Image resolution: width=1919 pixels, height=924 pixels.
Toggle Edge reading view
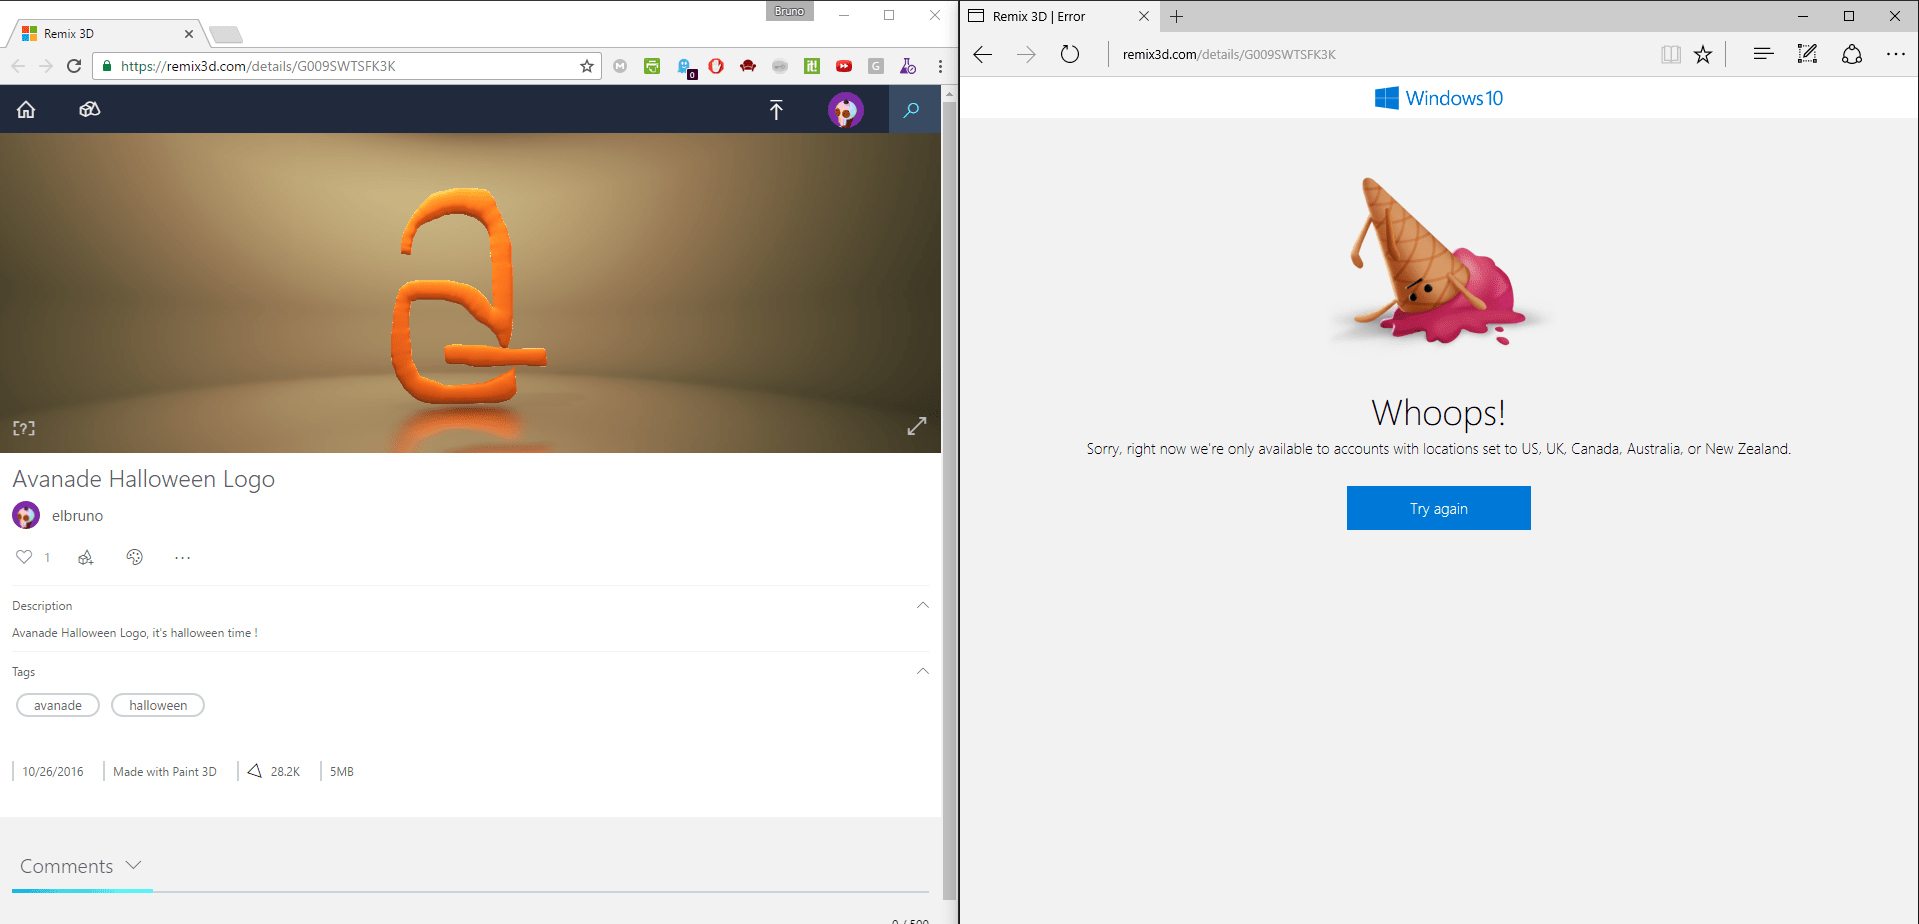[x=1670, y=54]
